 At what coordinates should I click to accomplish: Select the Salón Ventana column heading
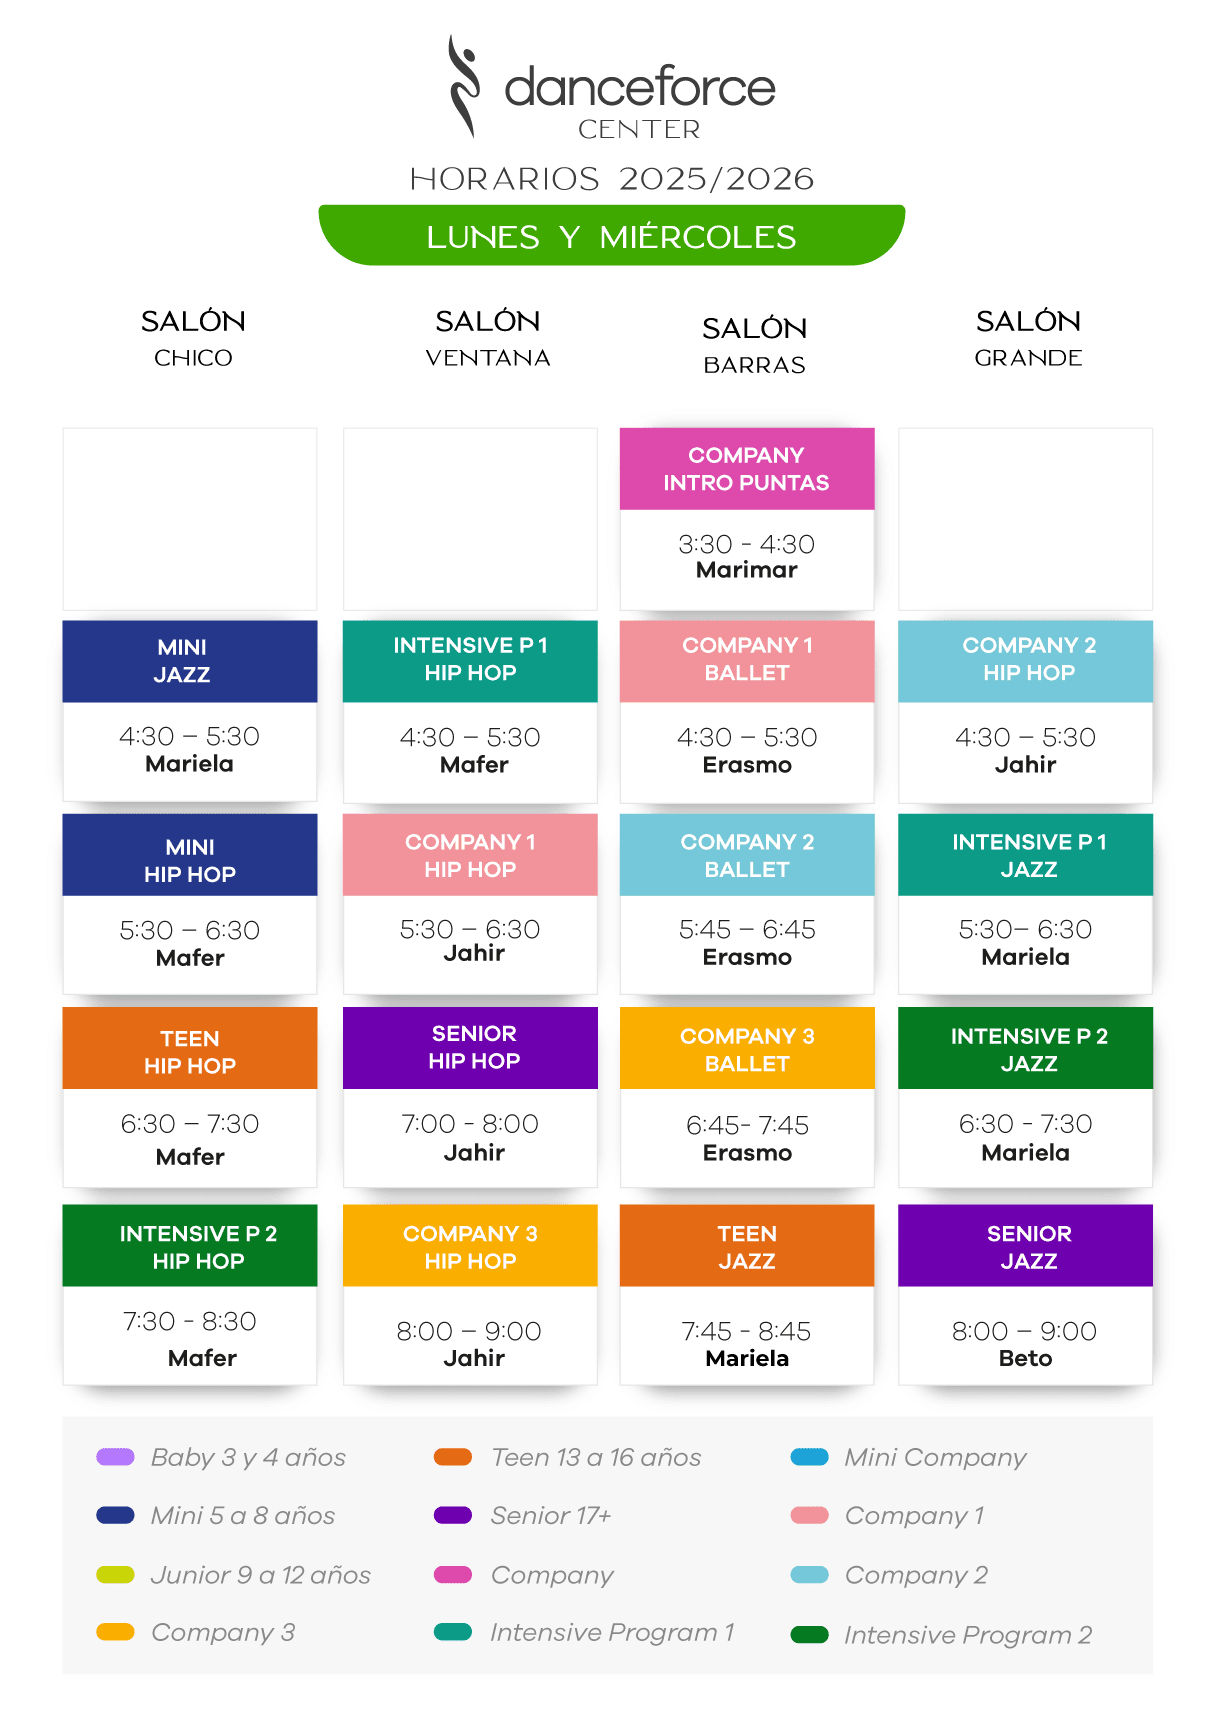tap(488, 338)
